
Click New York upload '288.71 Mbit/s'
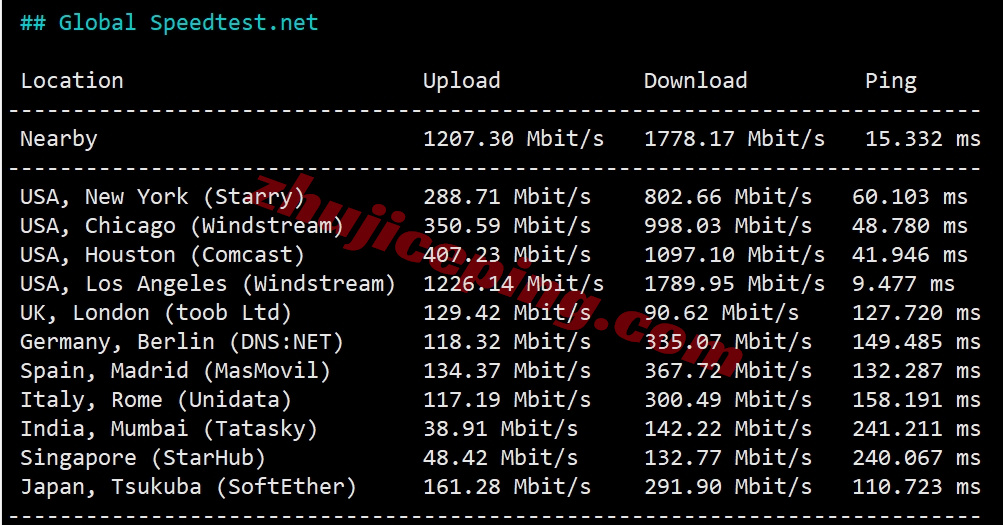(x=507, y=197)
